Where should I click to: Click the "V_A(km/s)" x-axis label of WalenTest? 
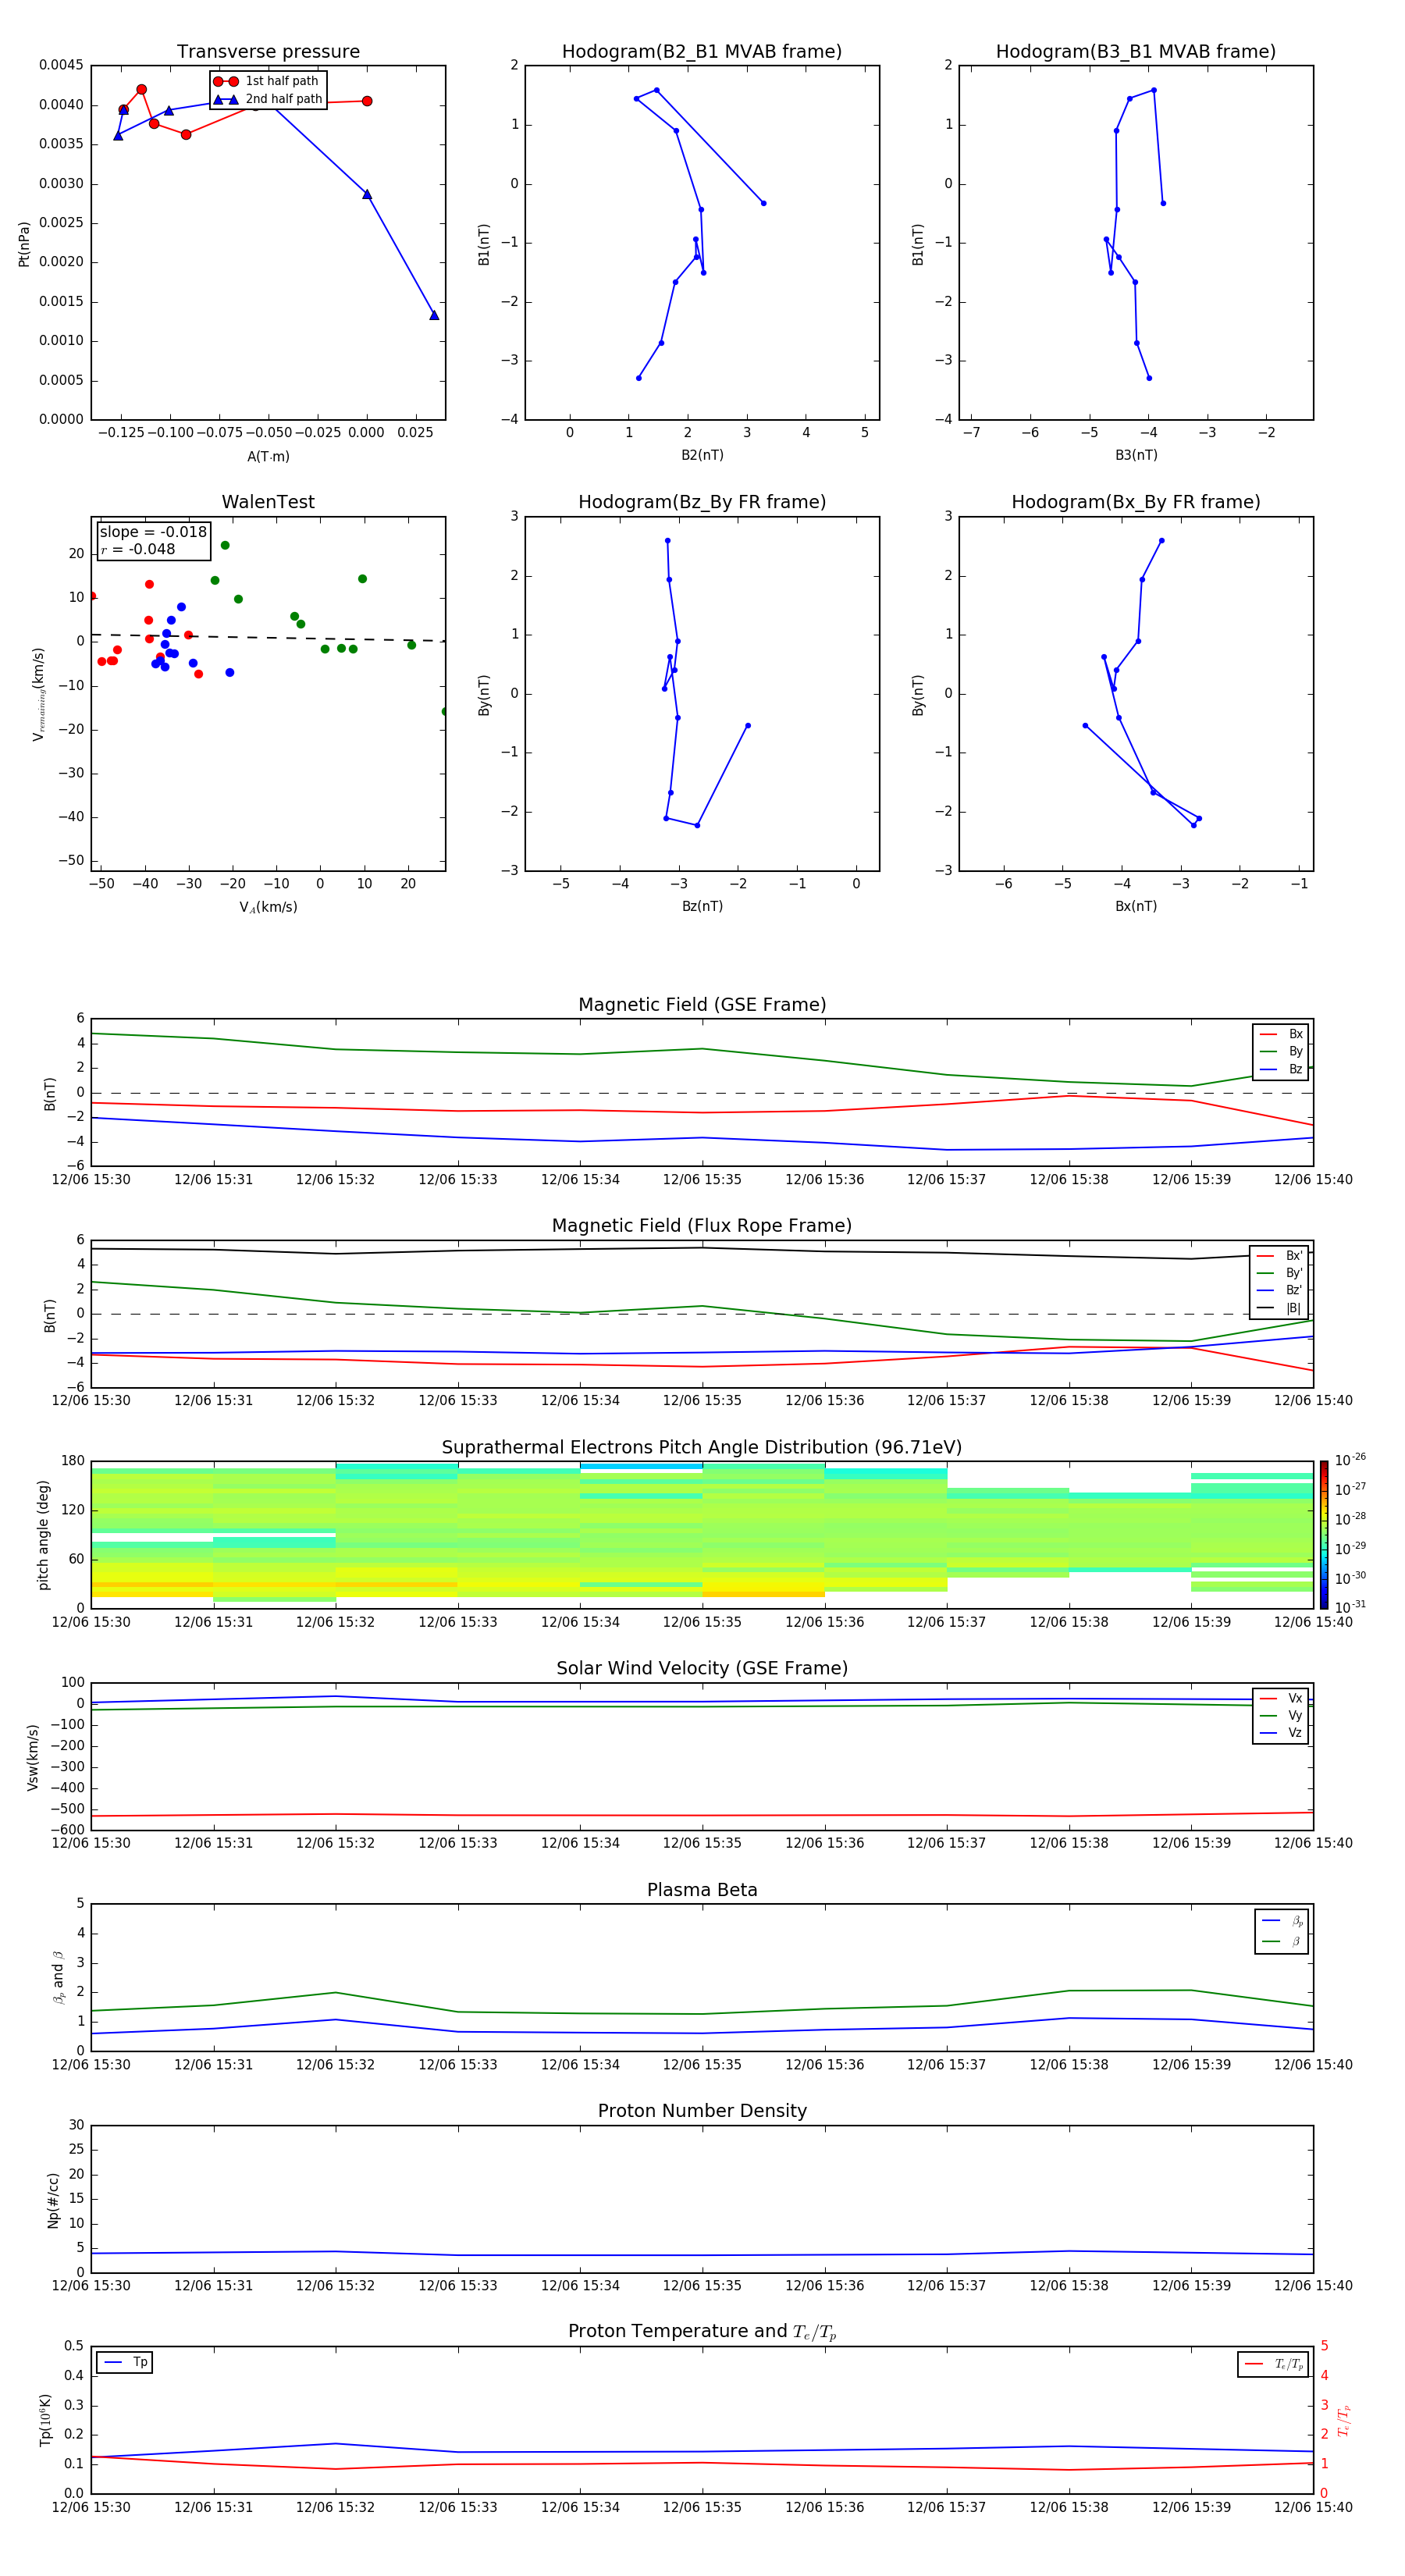click(268, 907)
